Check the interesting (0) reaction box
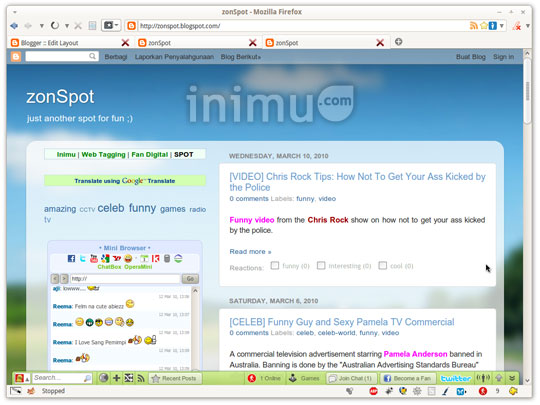The height and width of the screenshot is (405, 540). (x=321, y=266)
